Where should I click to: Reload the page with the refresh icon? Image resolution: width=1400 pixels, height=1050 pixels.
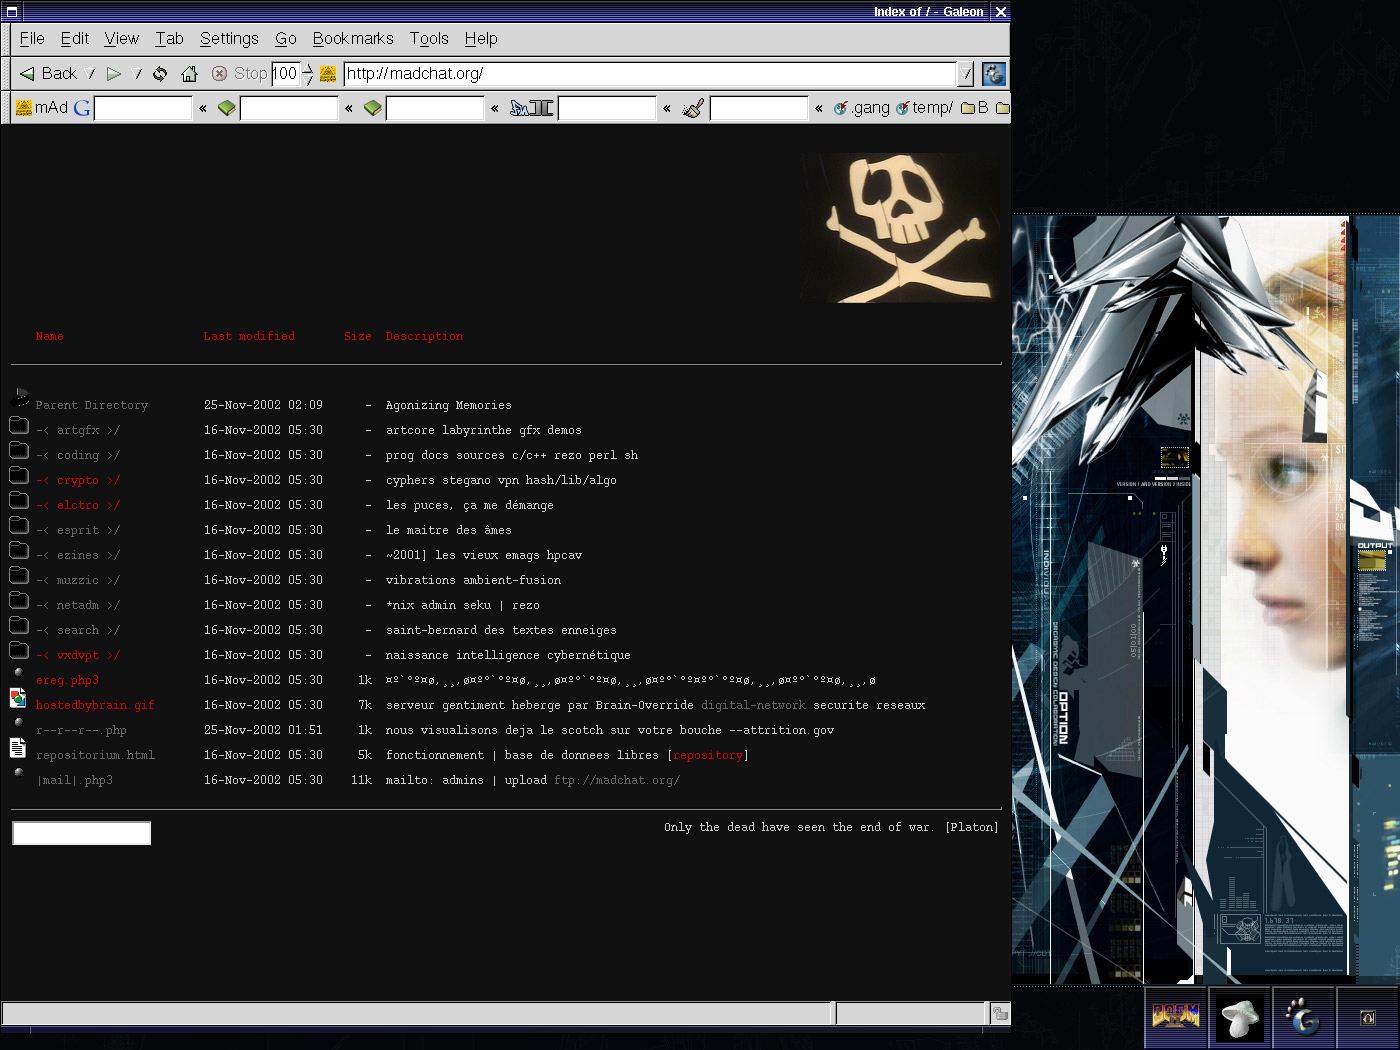click(160, 74)
